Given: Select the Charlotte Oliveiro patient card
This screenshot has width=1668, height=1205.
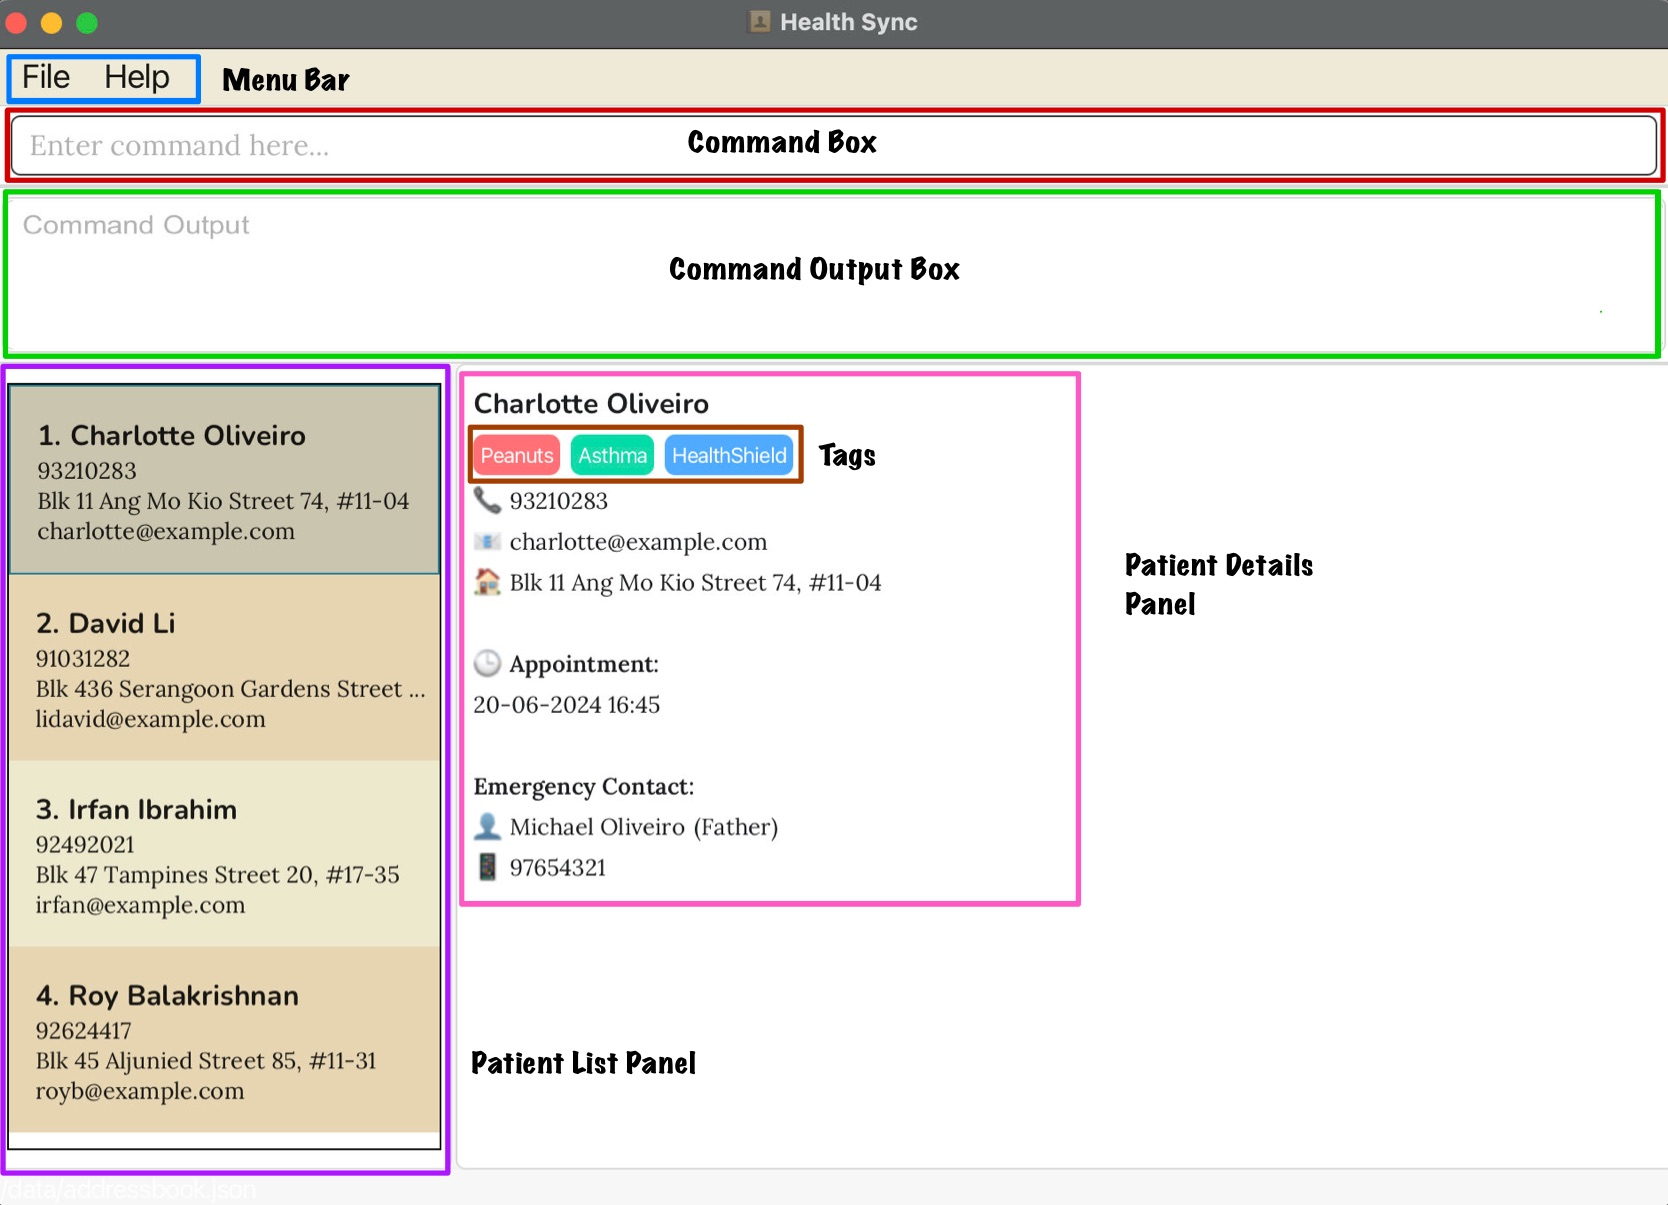Looking at the screenshot, I should (x=224, y=481).
